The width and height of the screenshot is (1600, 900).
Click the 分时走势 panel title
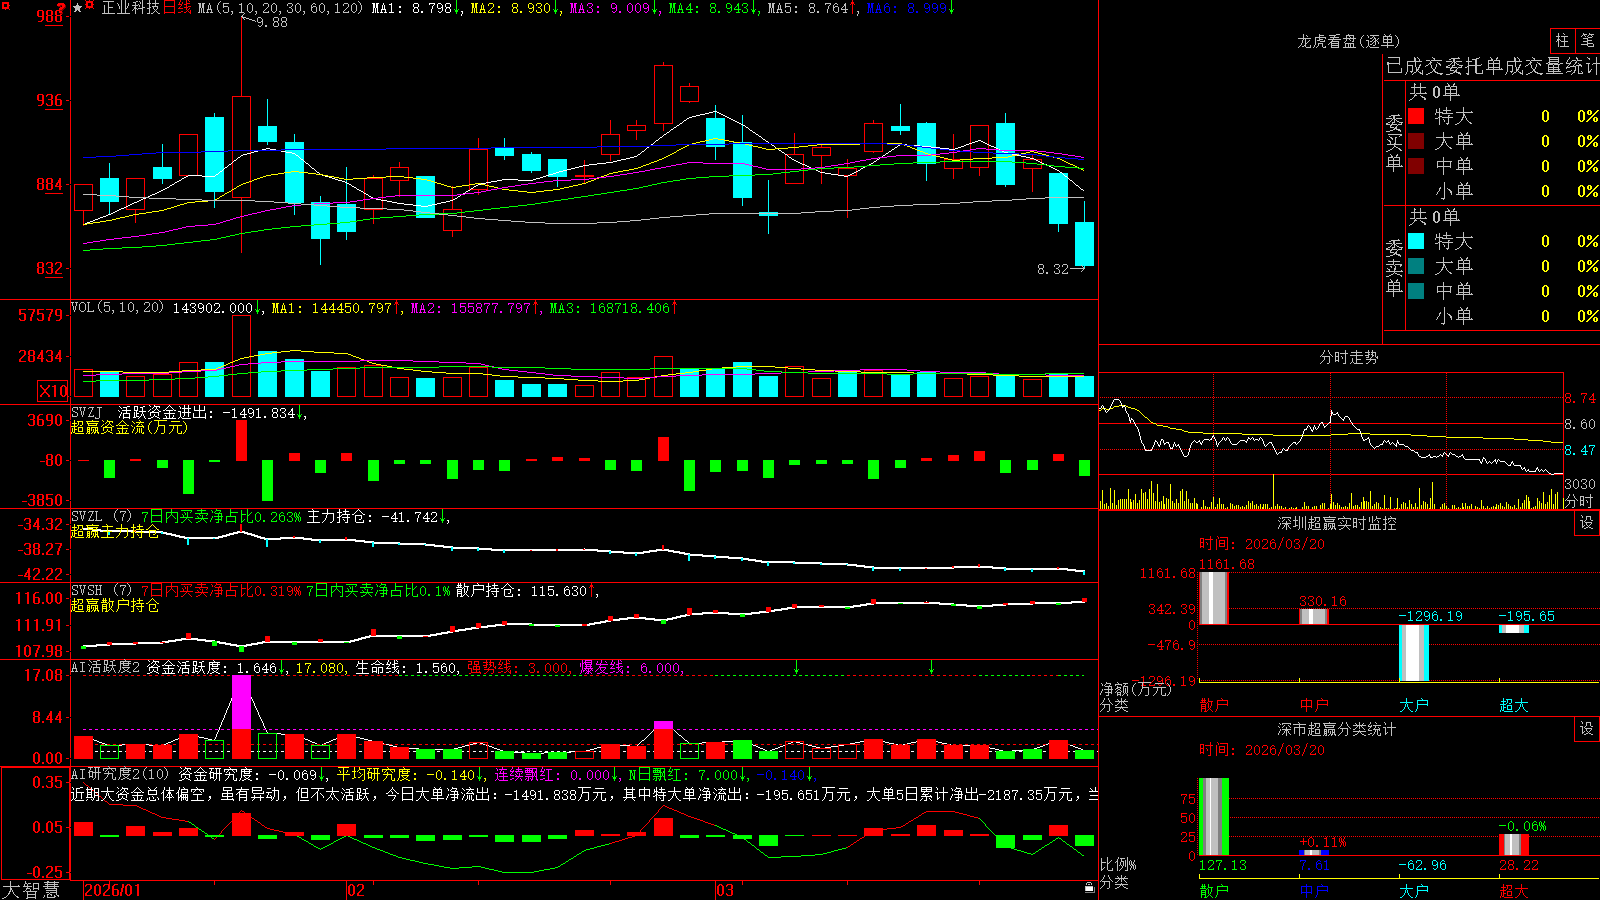tap(1348, 357)
